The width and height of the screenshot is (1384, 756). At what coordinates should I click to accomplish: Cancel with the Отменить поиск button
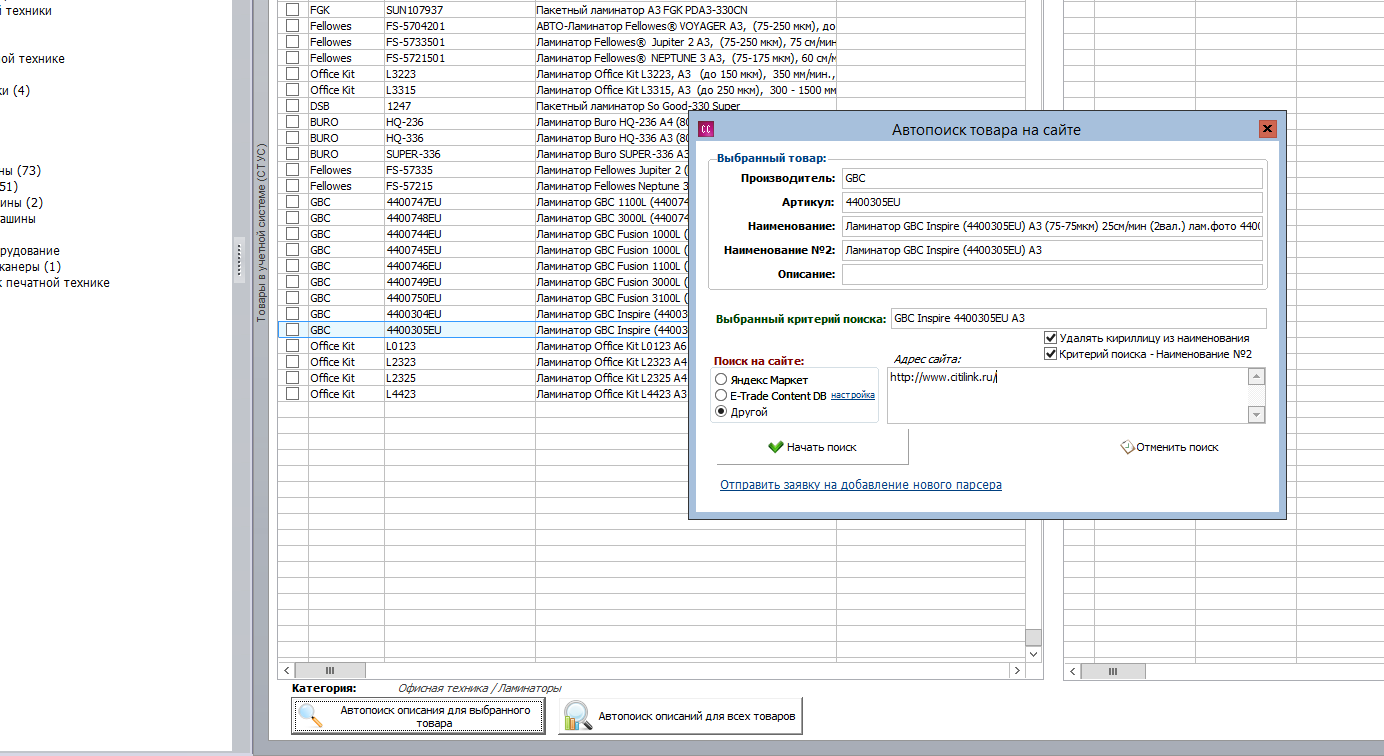(1169, 447)
